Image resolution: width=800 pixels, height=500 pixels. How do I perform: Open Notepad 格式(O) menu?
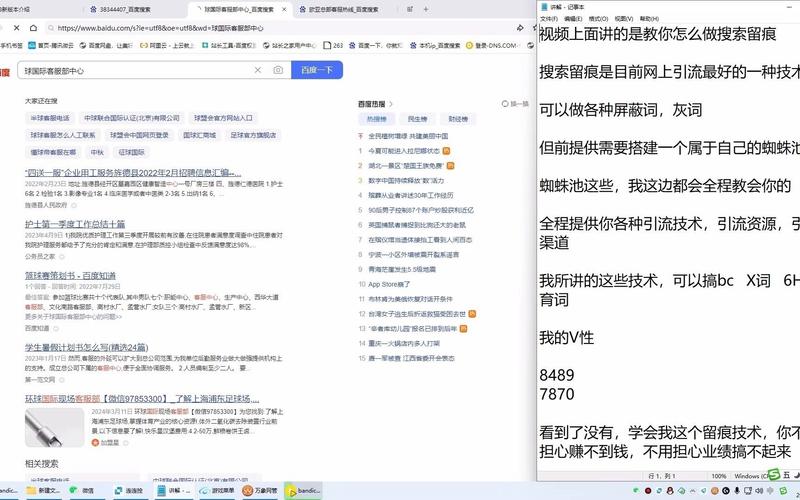click(x=598, y=18)
